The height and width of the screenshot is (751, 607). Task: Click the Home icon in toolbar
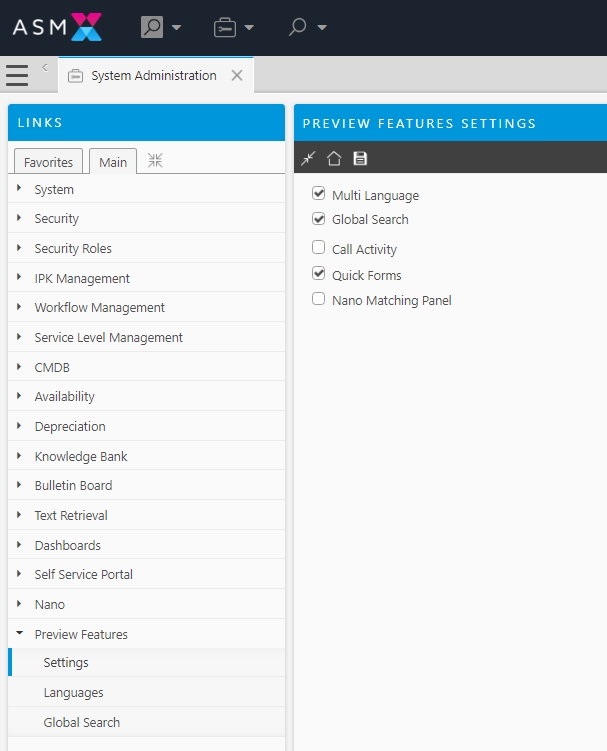[334, 158]
